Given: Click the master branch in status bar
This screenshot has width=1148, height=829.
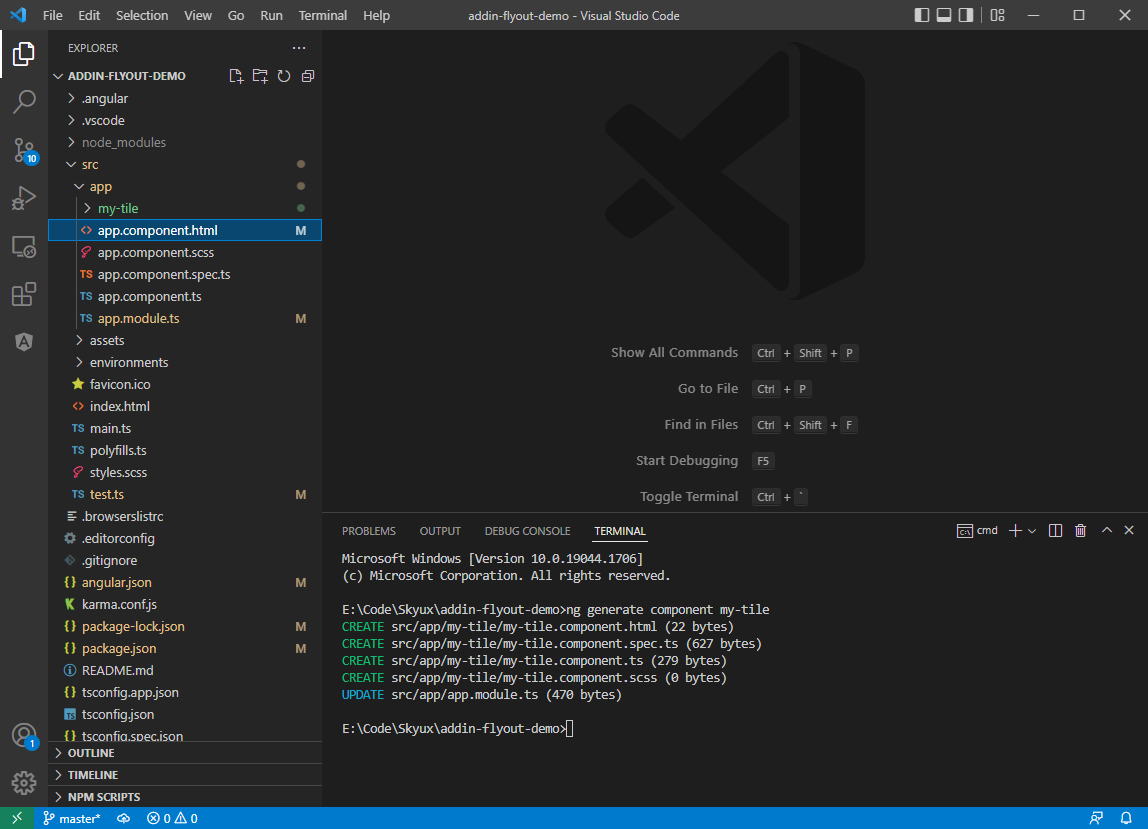Looking at the screenshot, I should click(71, 818).
